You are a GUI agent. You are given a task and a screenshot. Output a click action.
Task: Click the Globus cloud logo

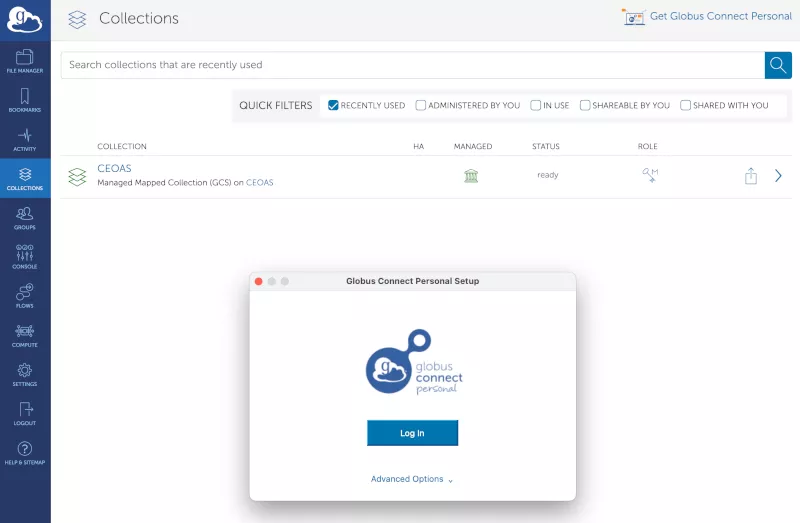tap(24, 19)
